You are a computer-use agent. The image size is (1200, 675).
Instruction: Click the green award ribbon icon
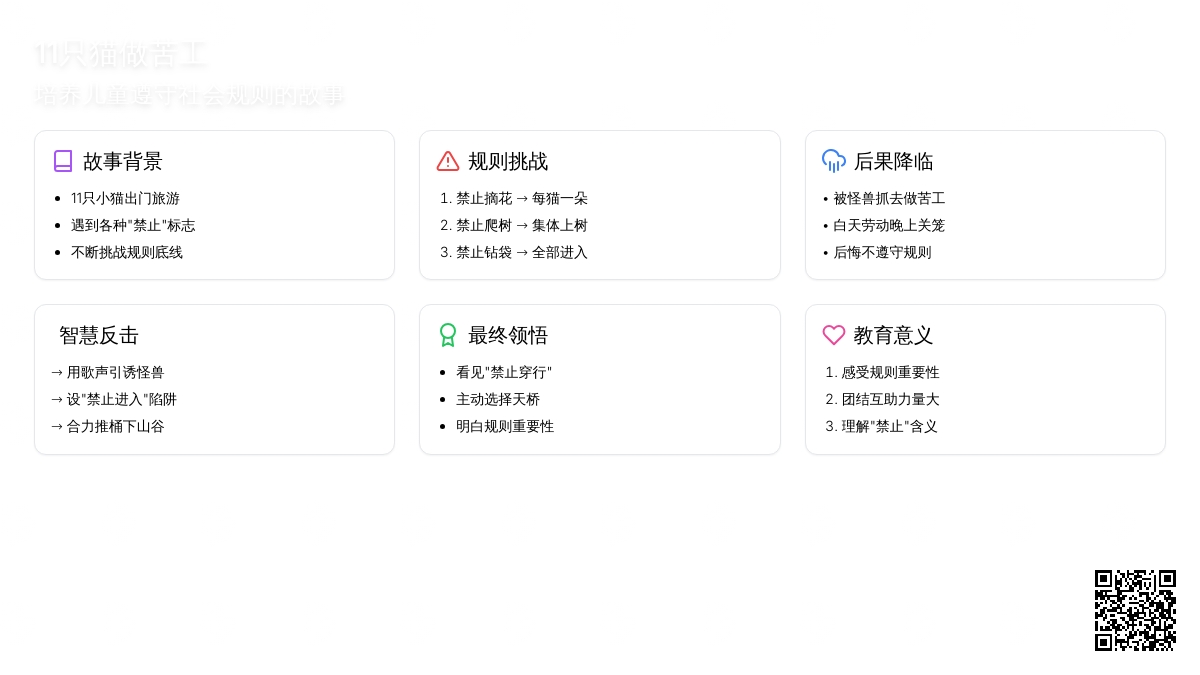(x=448, y=335)
